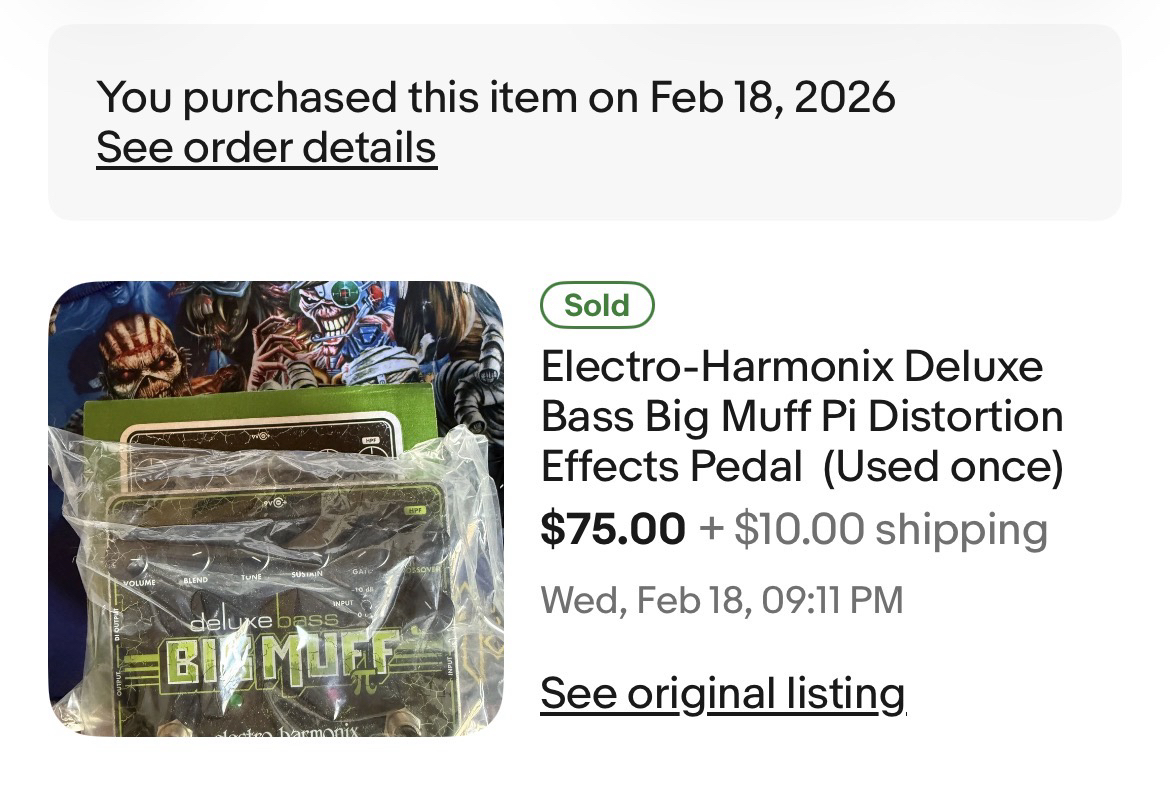
Task: Click the $75.00 sold price
Action: point(613,529)
